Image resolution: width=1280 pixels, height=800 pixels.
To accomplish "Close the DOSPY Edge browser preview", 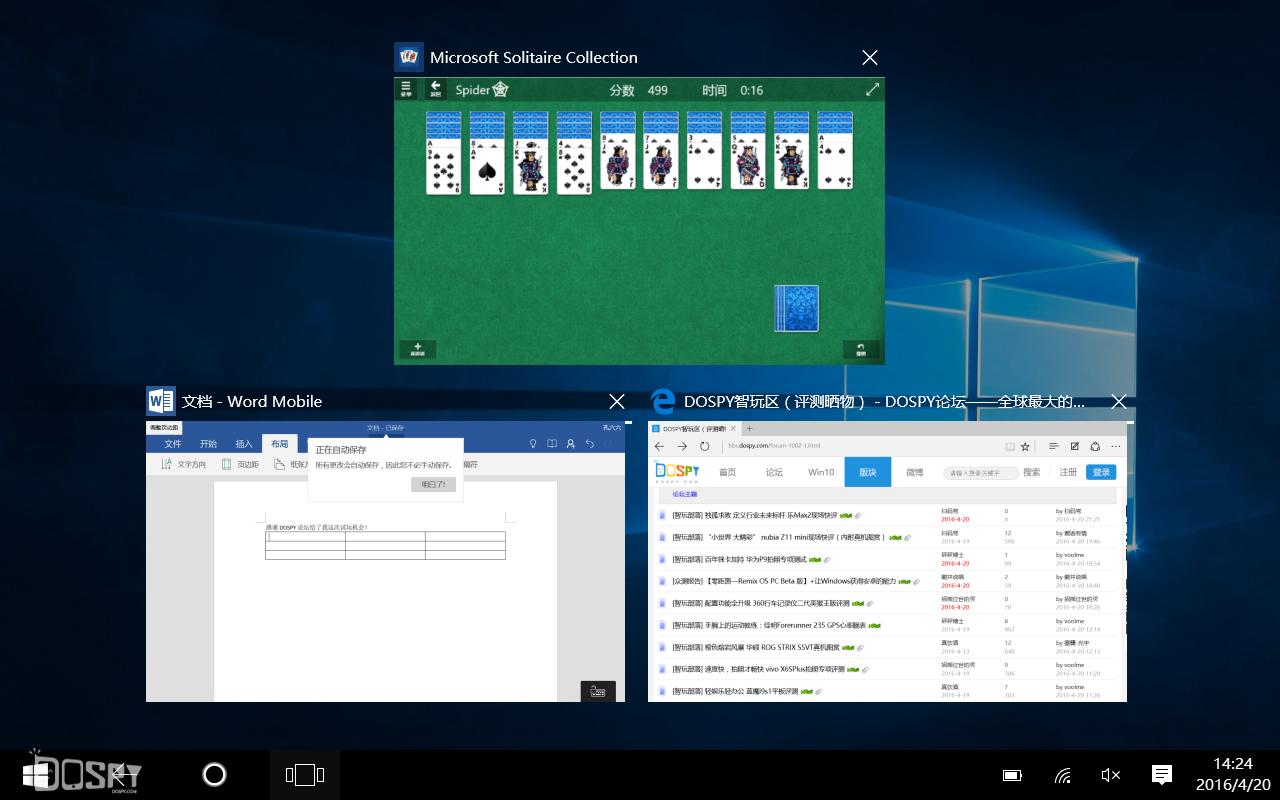I will (1119, 401).
